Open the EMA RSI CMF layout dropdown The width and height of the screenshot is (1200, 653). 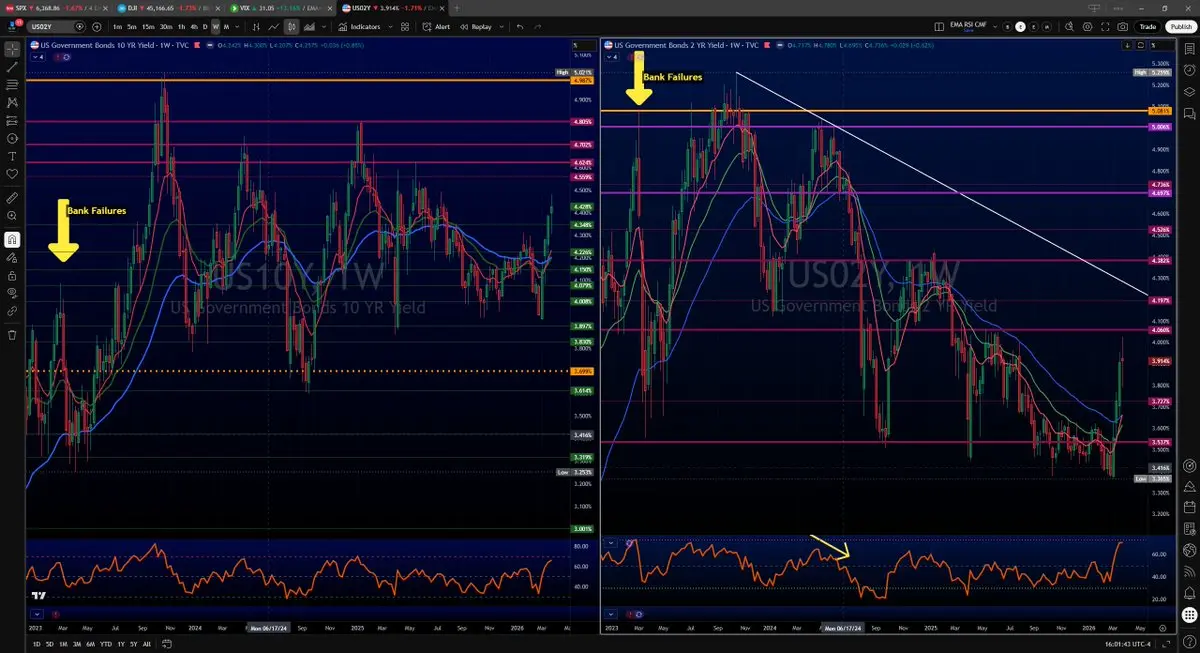(995, 25)
